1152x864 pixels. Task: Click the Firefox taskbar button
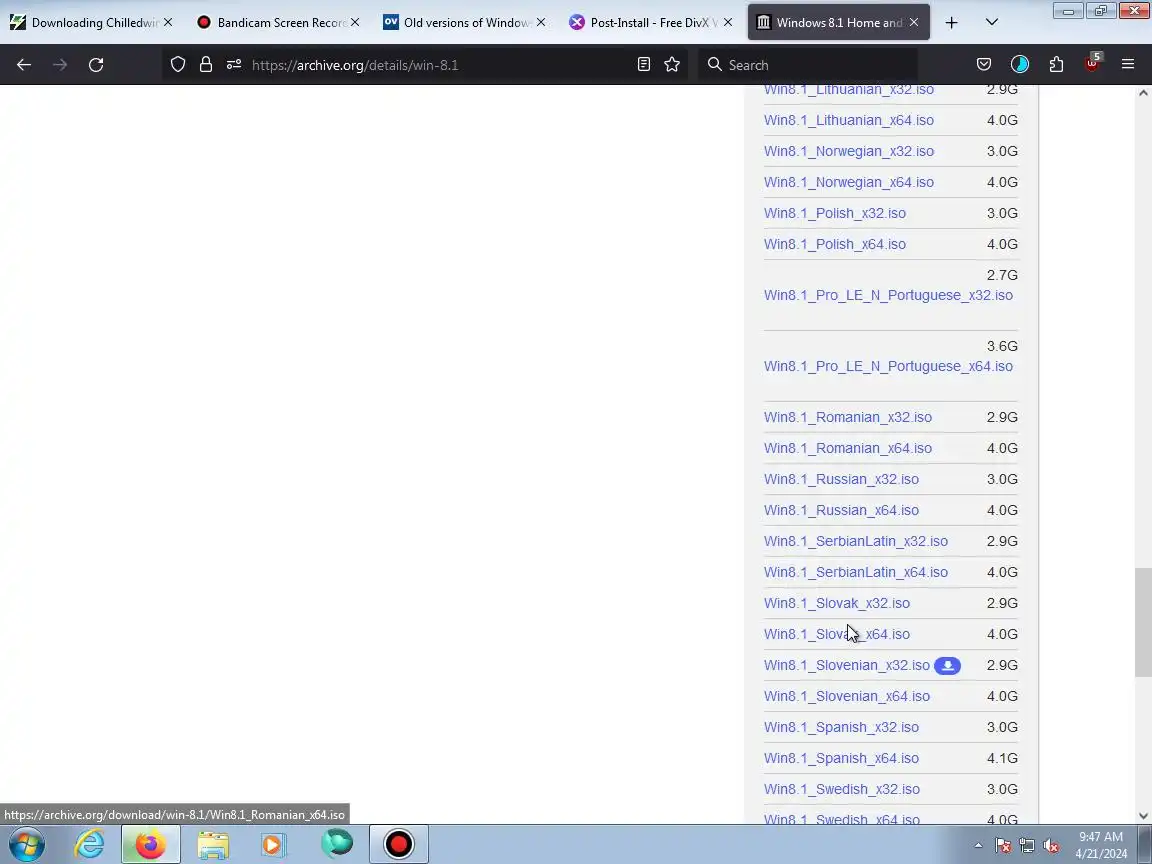coord(151,844)
